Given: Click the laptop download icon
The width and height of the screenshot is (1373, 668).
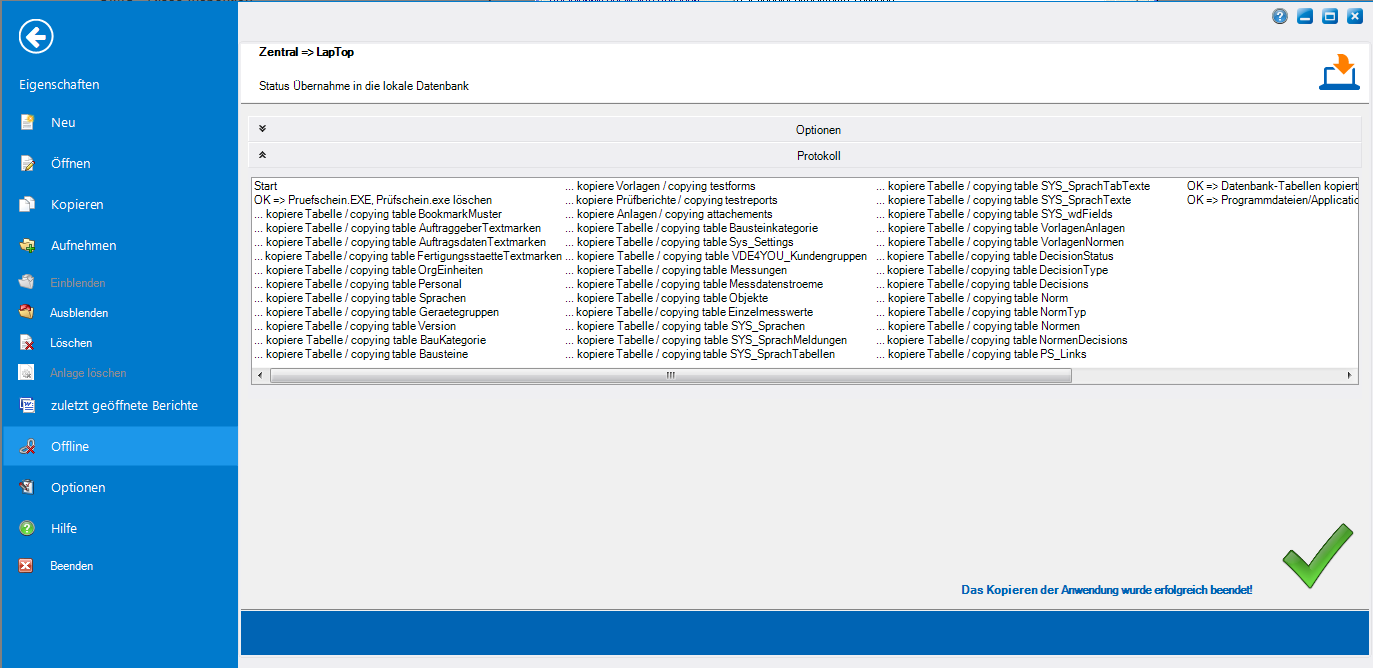Looking at the screenshot, I should pyautogui.click(x=1338, y=74).
